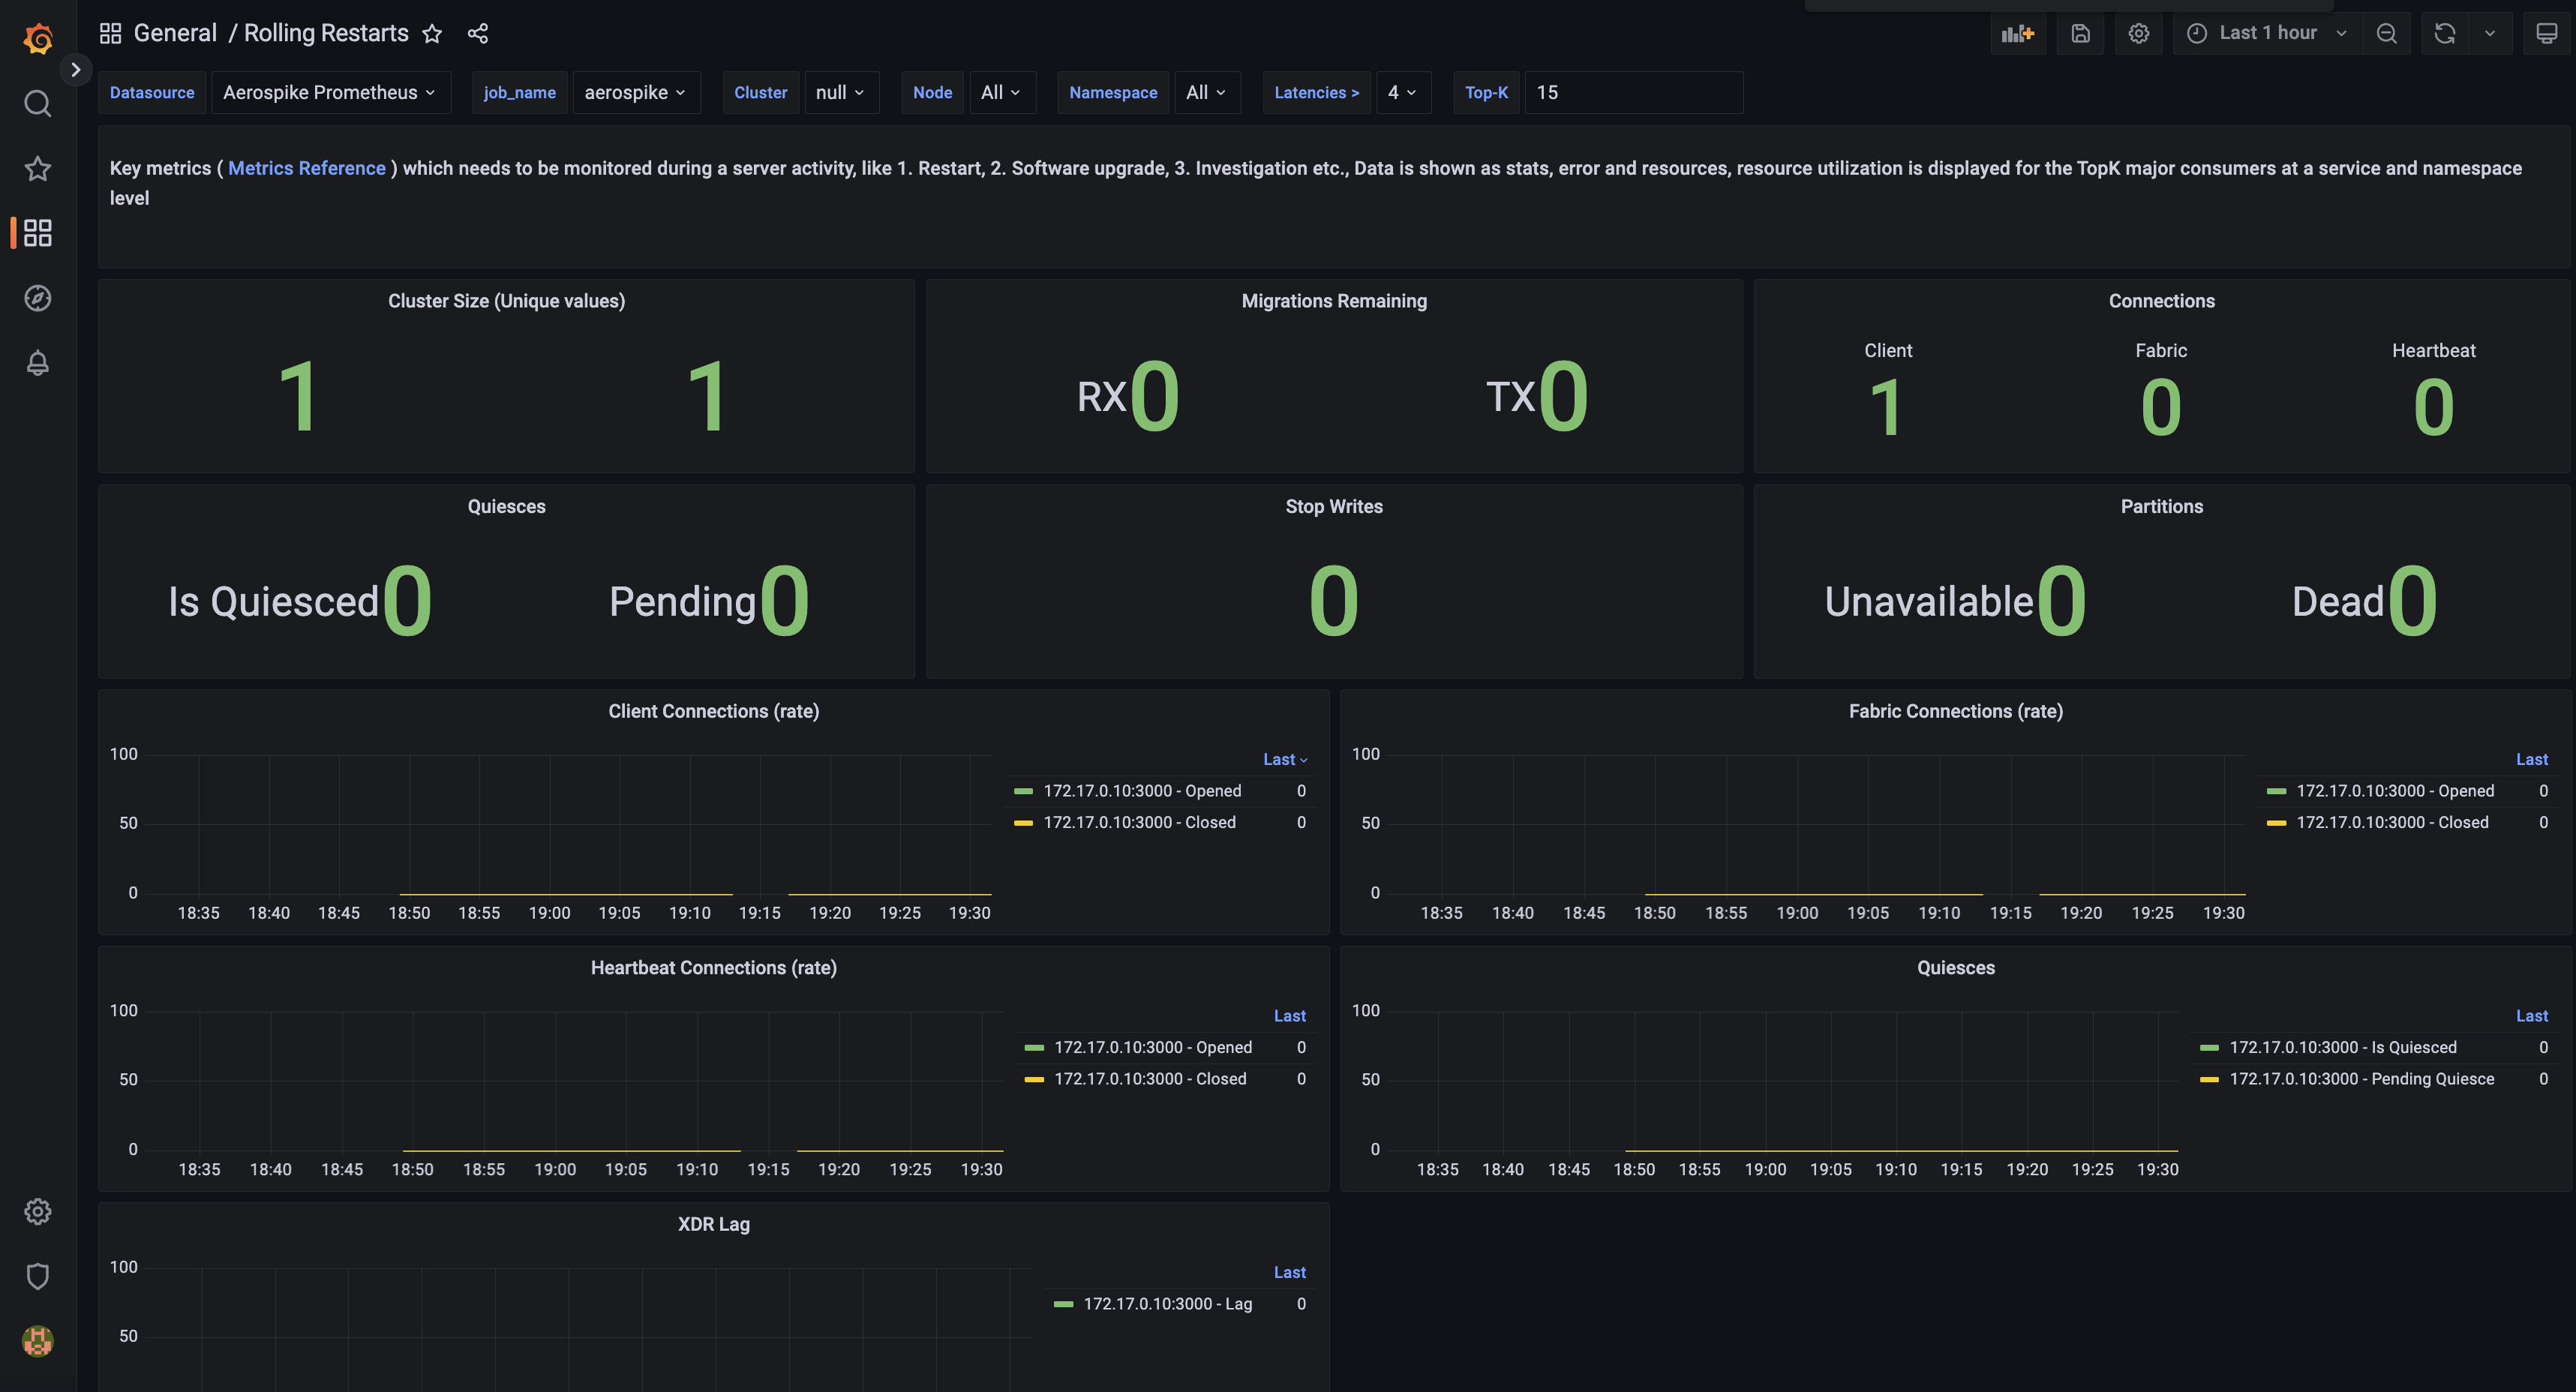Open dashboard settings gear icon
Screen dimensions: 2576x1392
(2138, 34)
